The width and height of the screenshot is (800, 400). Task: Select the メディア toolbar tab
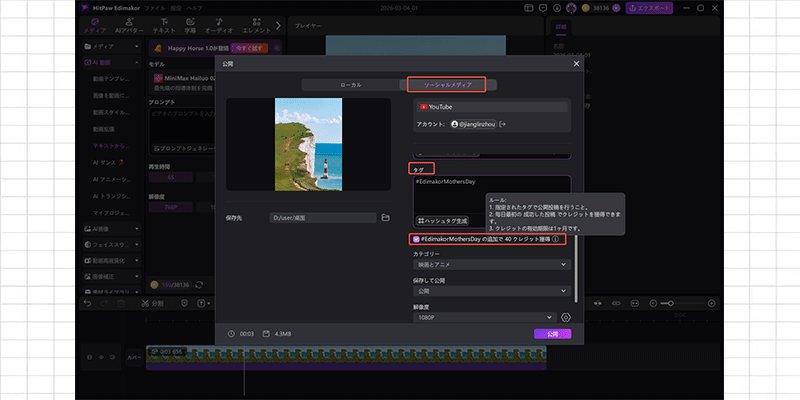click(x=95, y=26)
